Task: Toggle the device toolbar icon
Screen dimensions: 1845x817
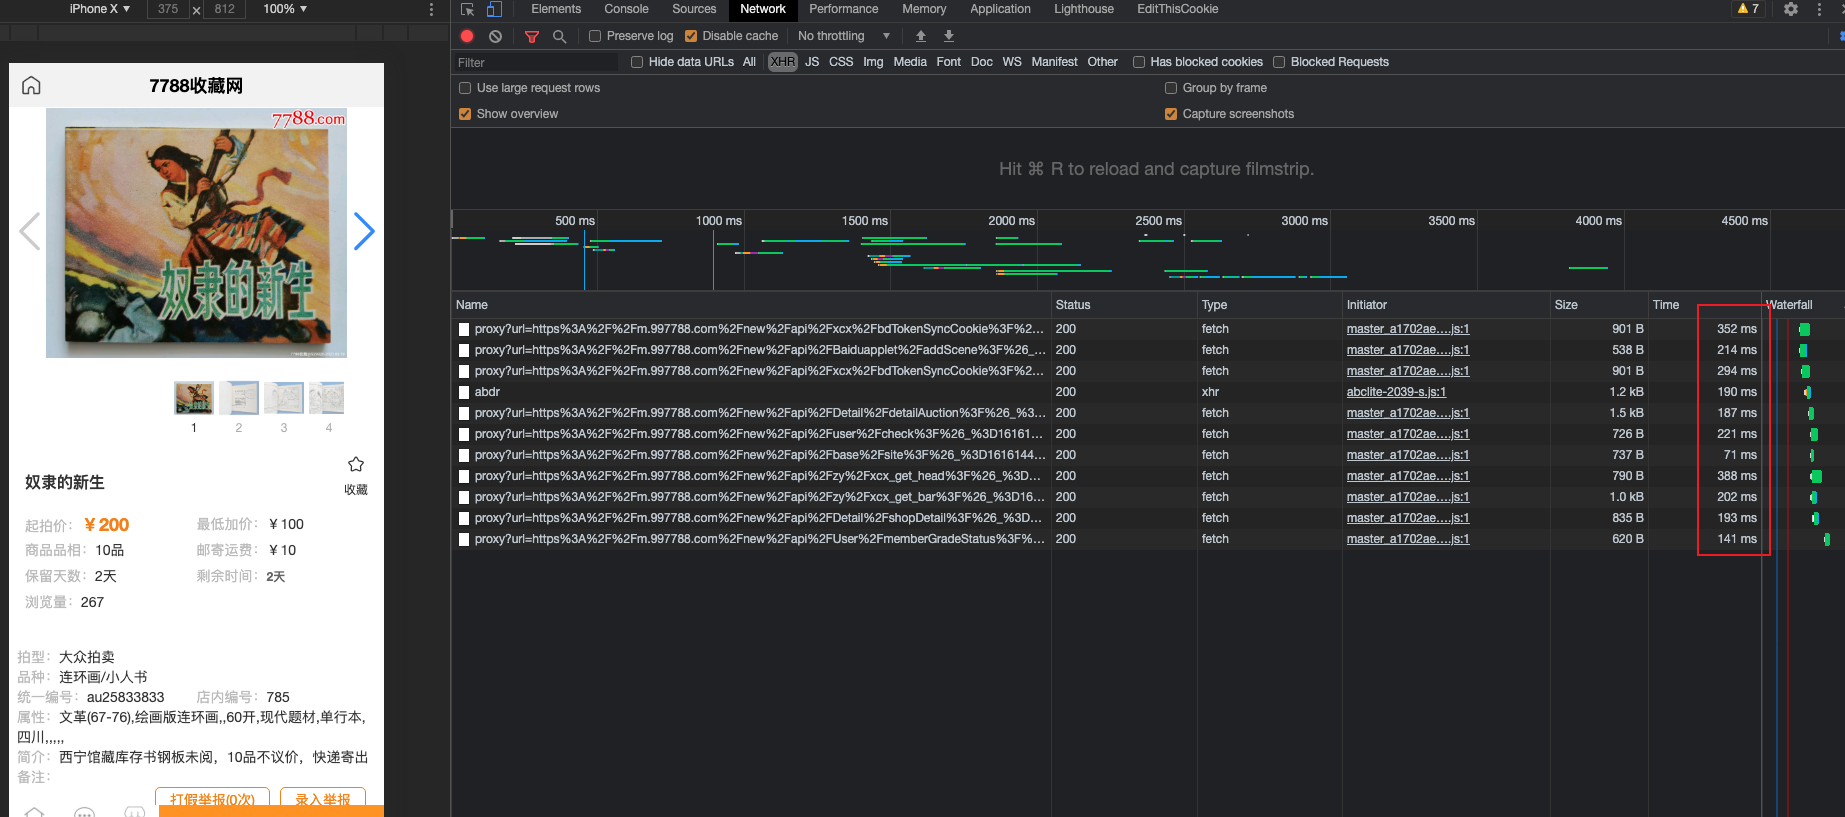Action: 494,9
